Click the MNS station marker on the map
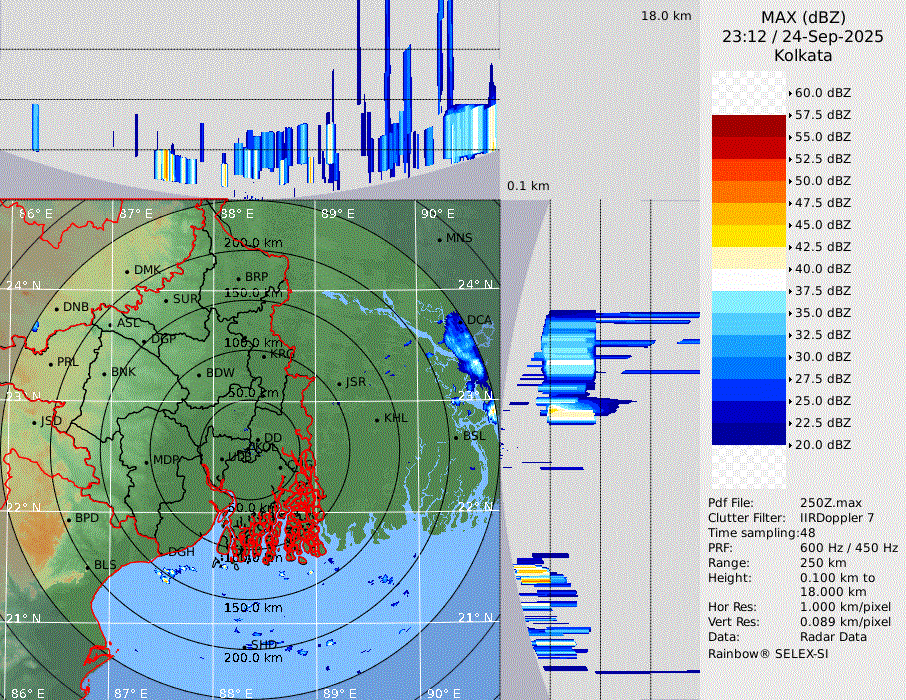 (439, 239)
